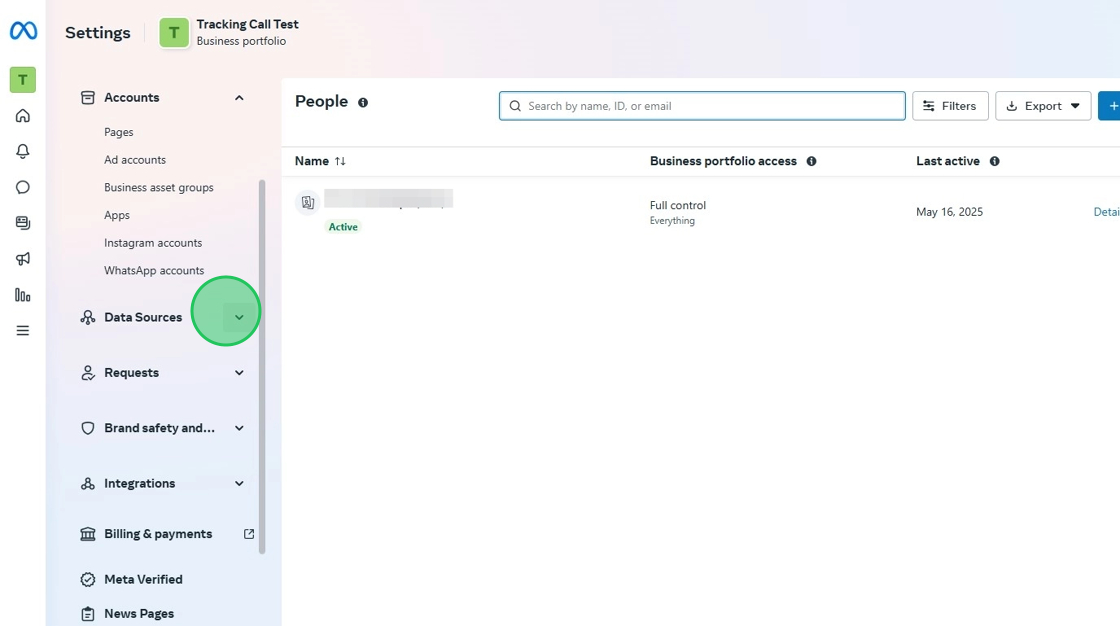Open the Export dropdown
The width and height of the screenshot is (1120, 626).
pos(1043,106)
